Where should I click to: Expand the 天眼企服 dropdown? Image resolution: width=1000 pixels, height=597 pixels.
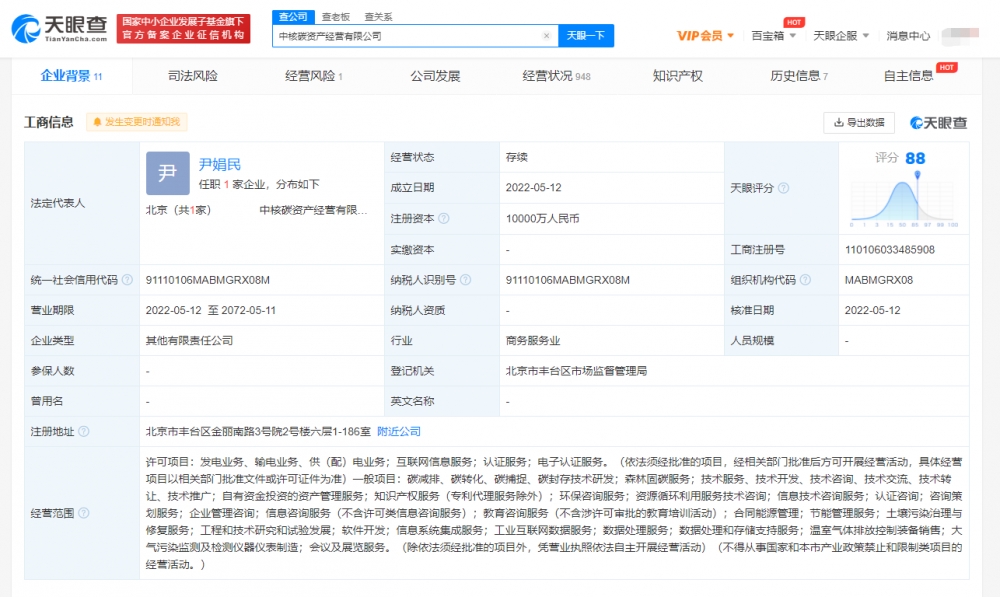coord(840,36)
